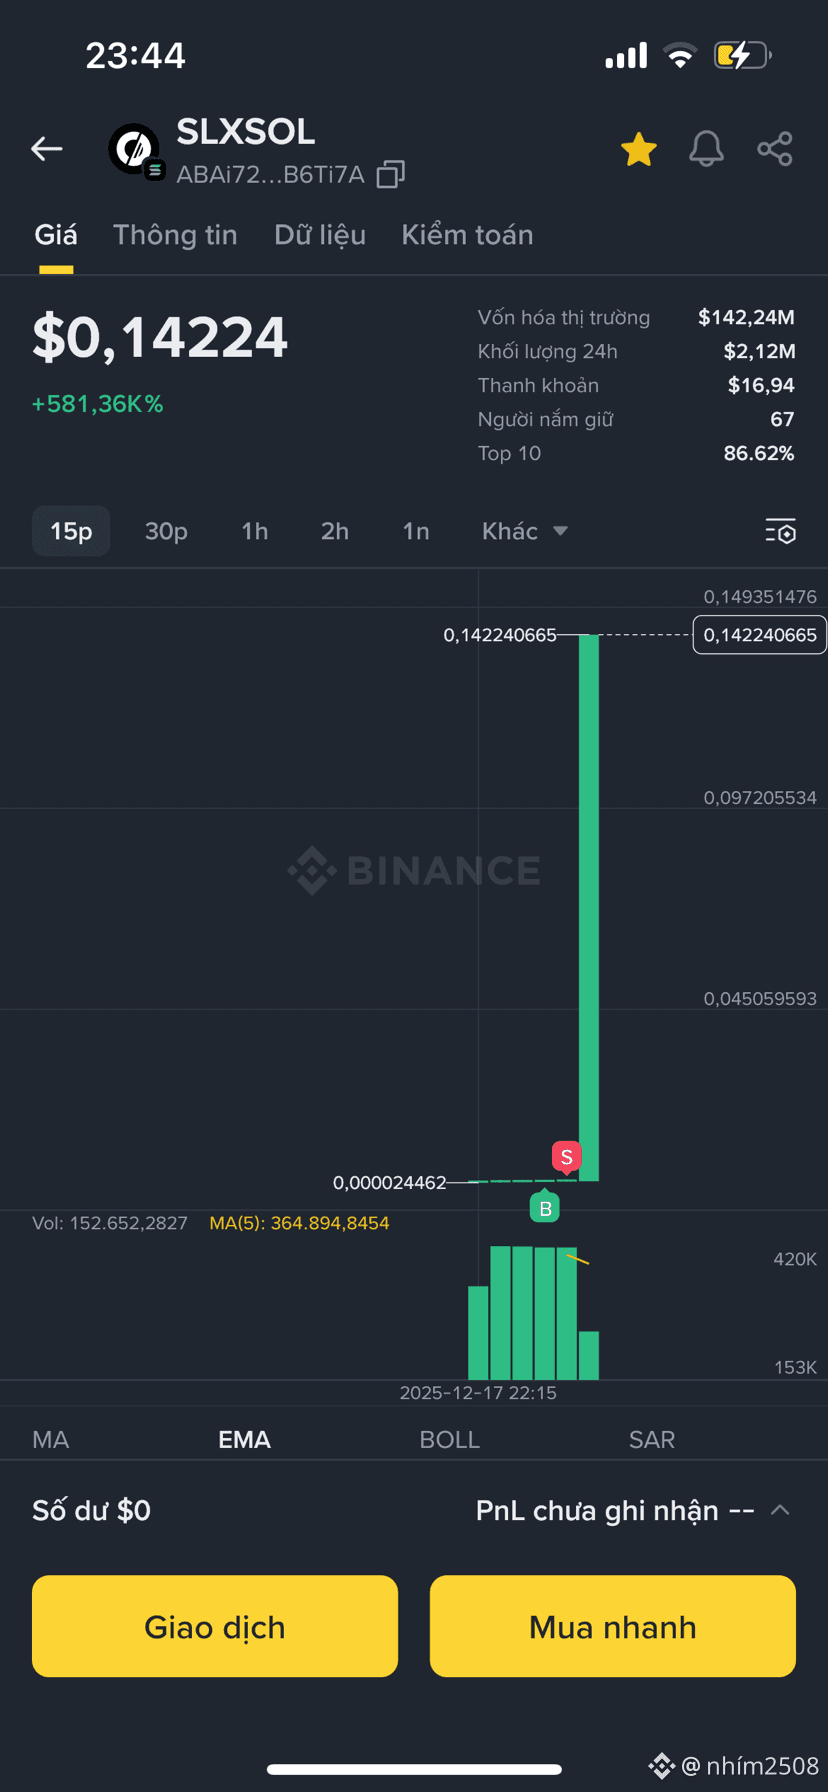
Task: Tap the back arrow icon
Action: (47, 149)
